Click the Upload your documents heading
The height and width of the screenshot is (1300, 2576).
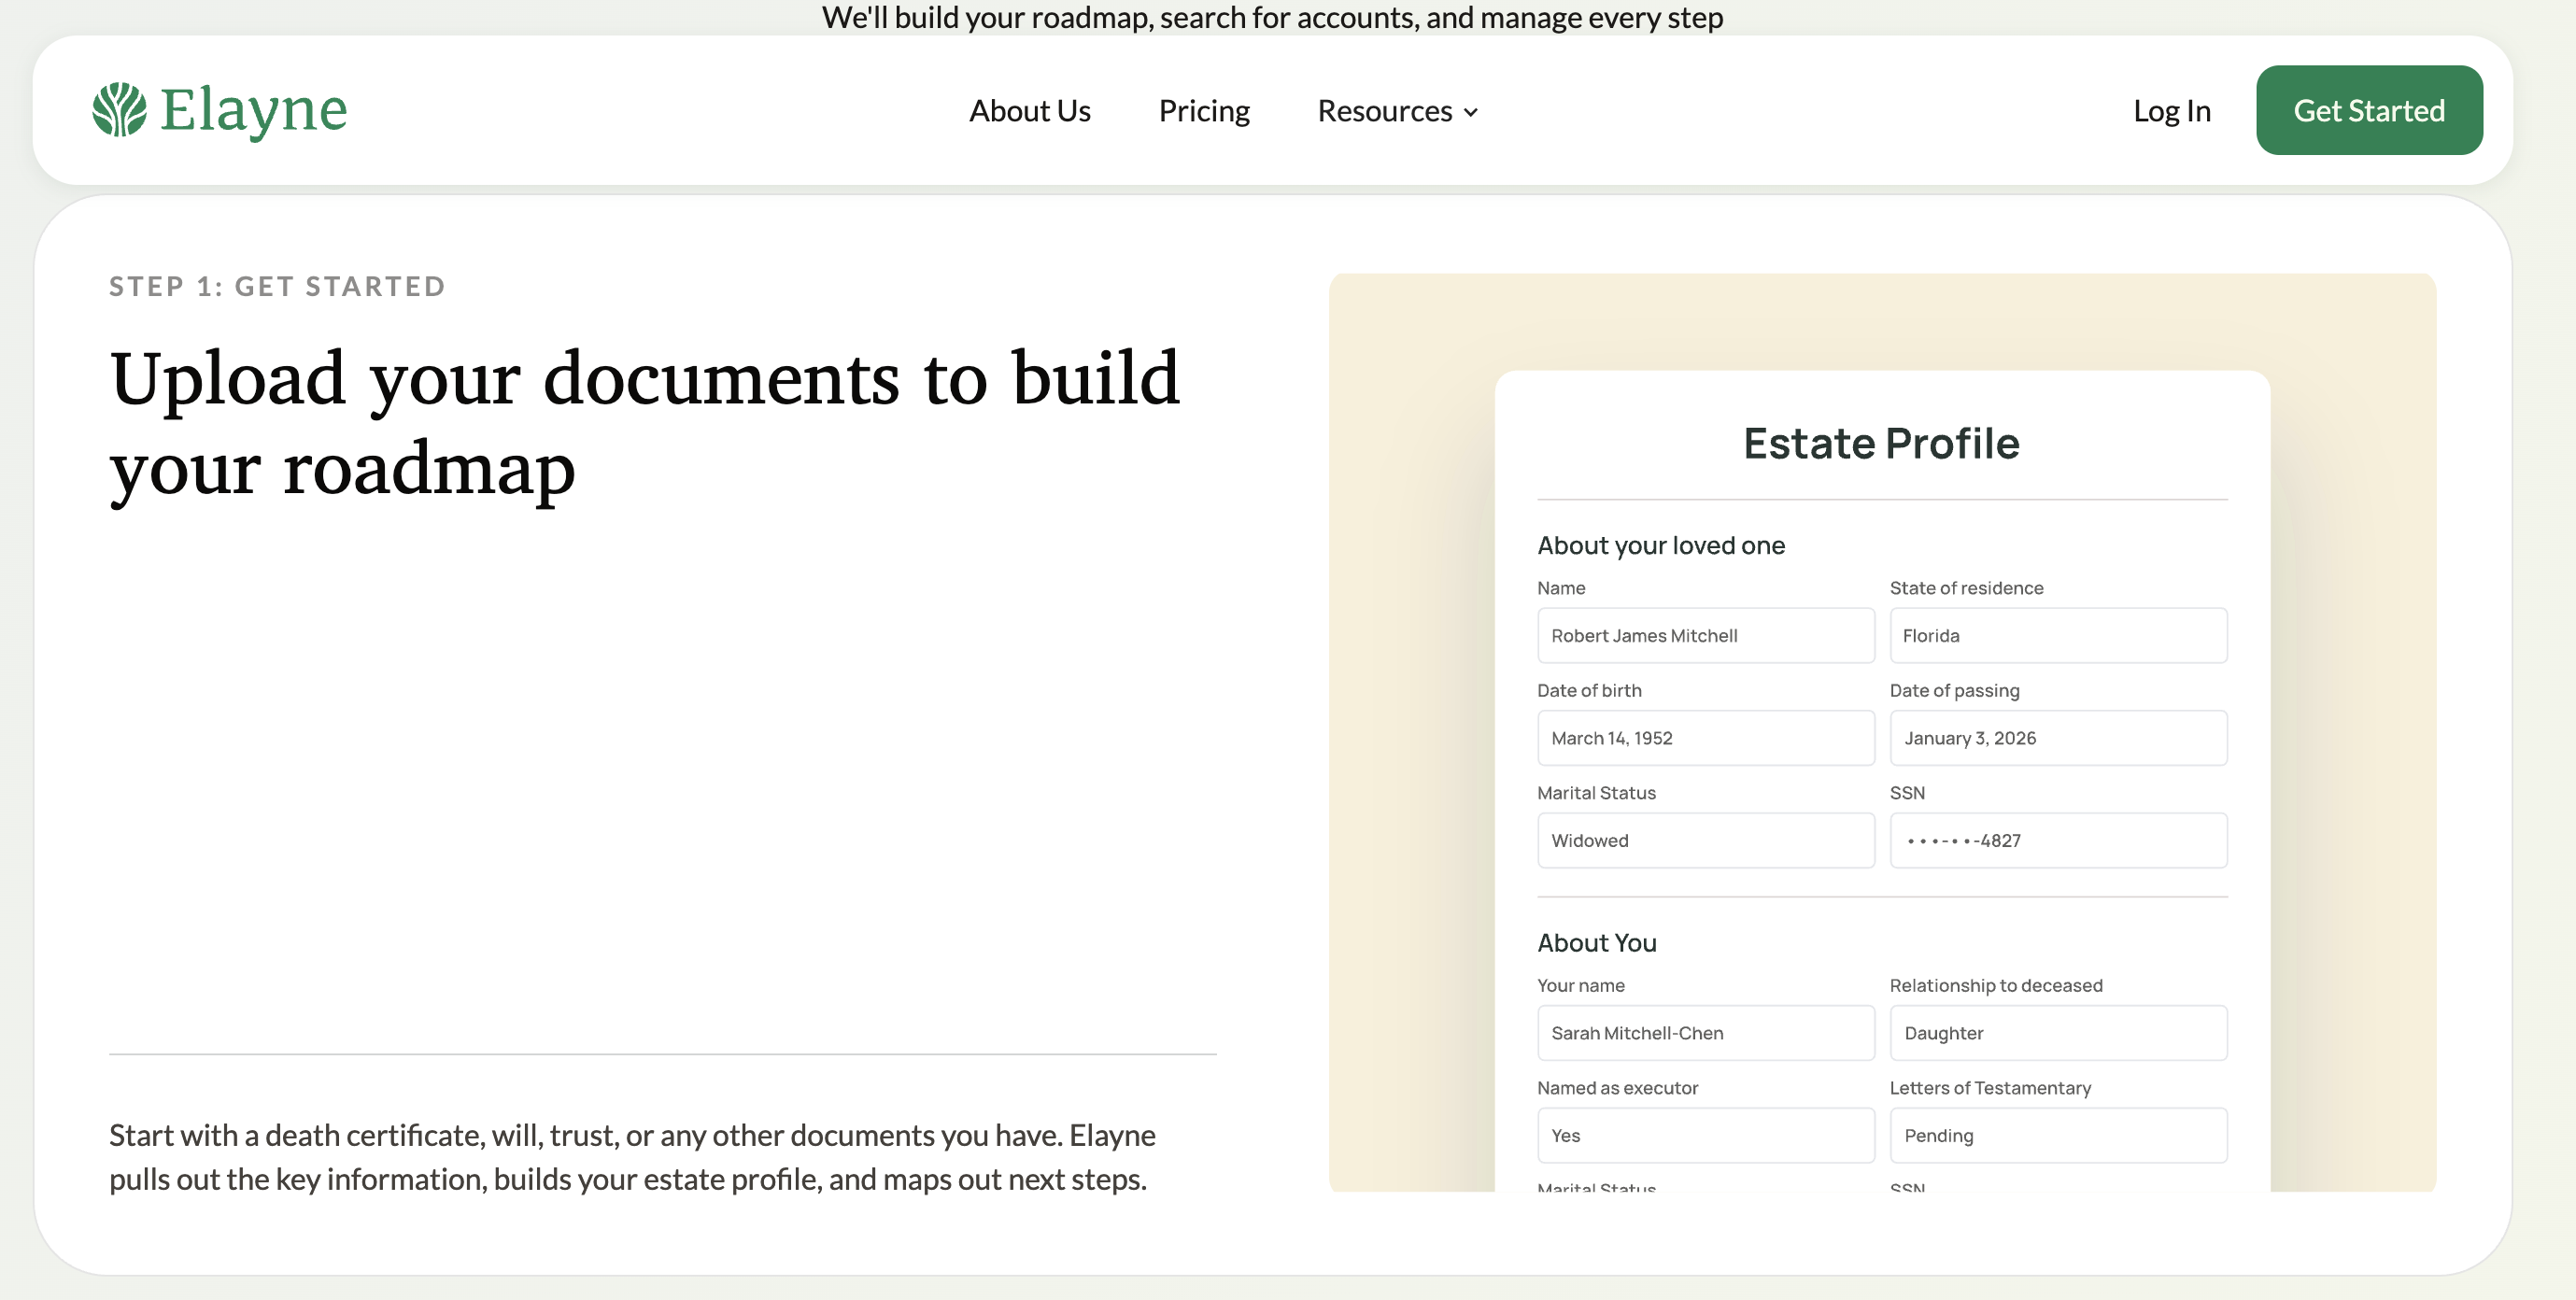click(x=644, y=422)
